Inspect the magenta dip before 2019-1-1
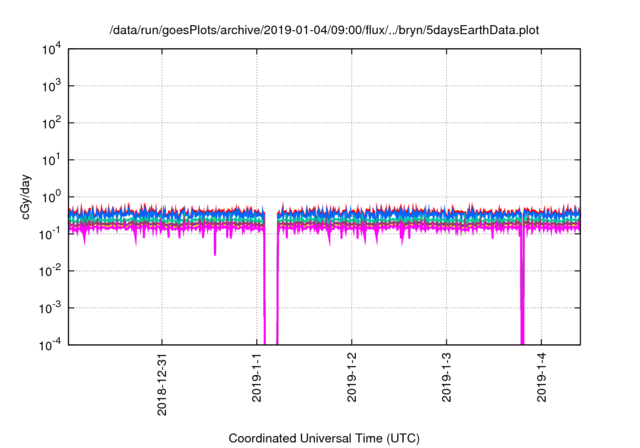Viewport: 640px width, 448px height. [215, 243]
